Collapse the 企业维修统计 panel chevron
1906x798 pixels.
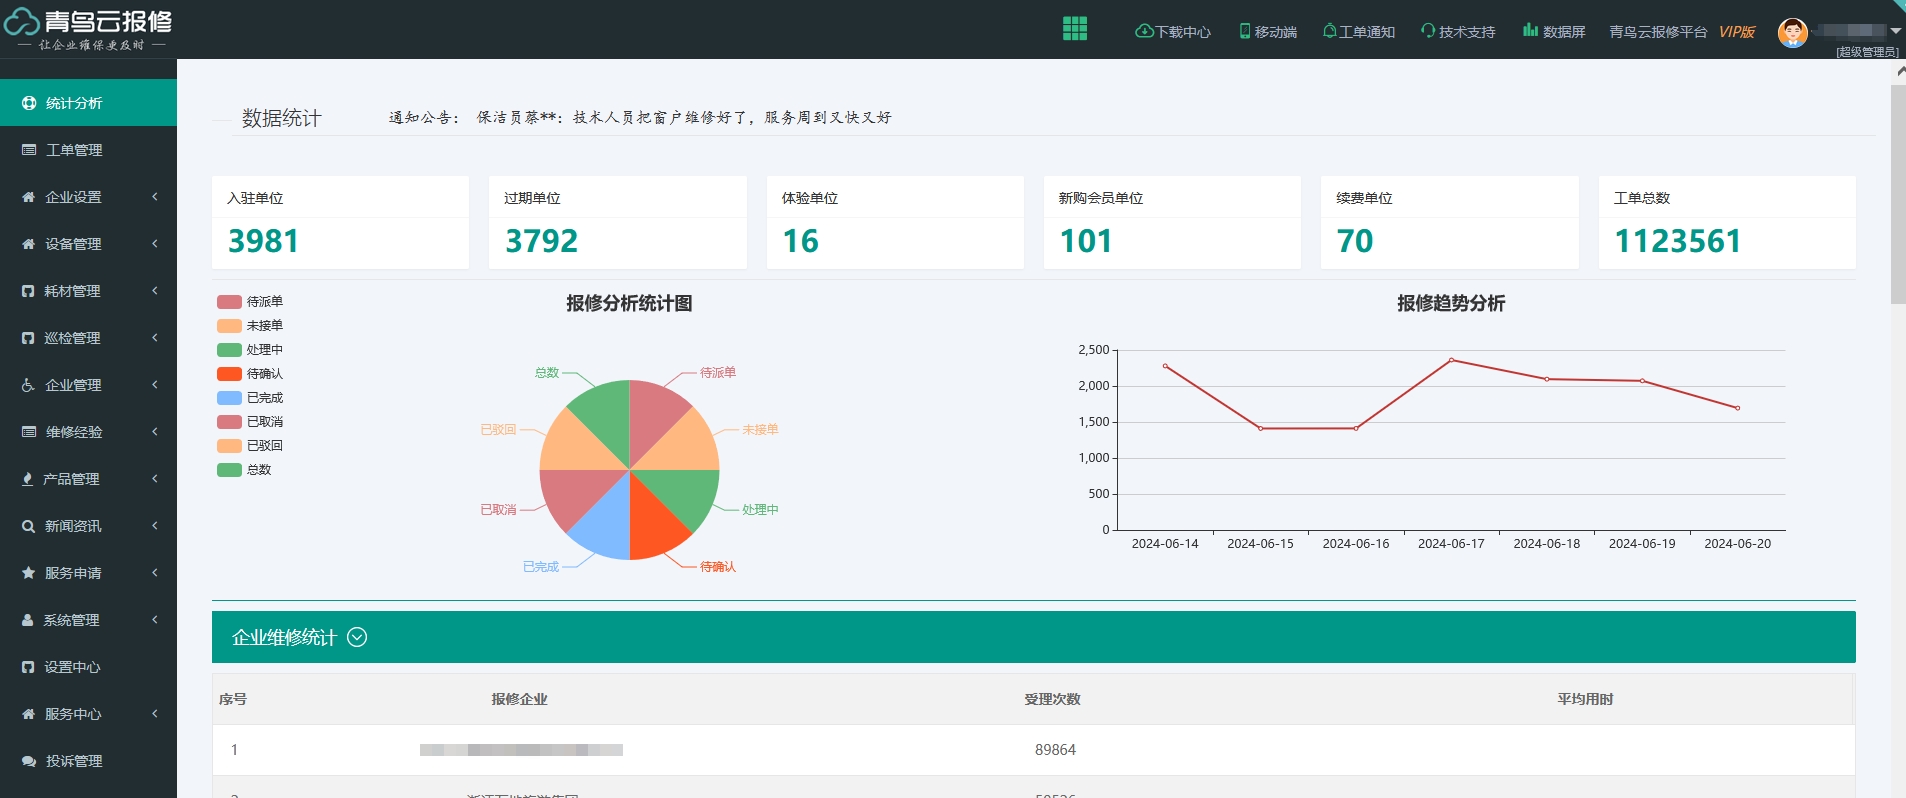[x=357, y=637]
